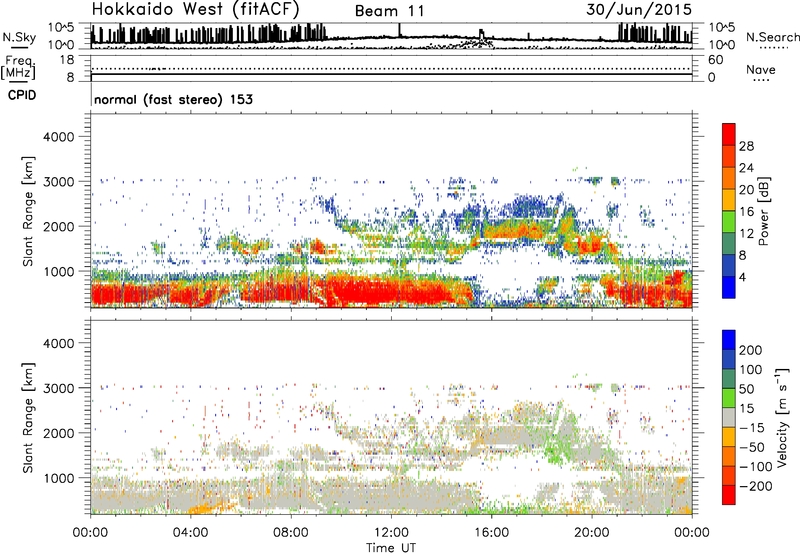Pick the blue top segment of velocity colorbar
This screenshot has width=800, height=554.
[729, 340]
